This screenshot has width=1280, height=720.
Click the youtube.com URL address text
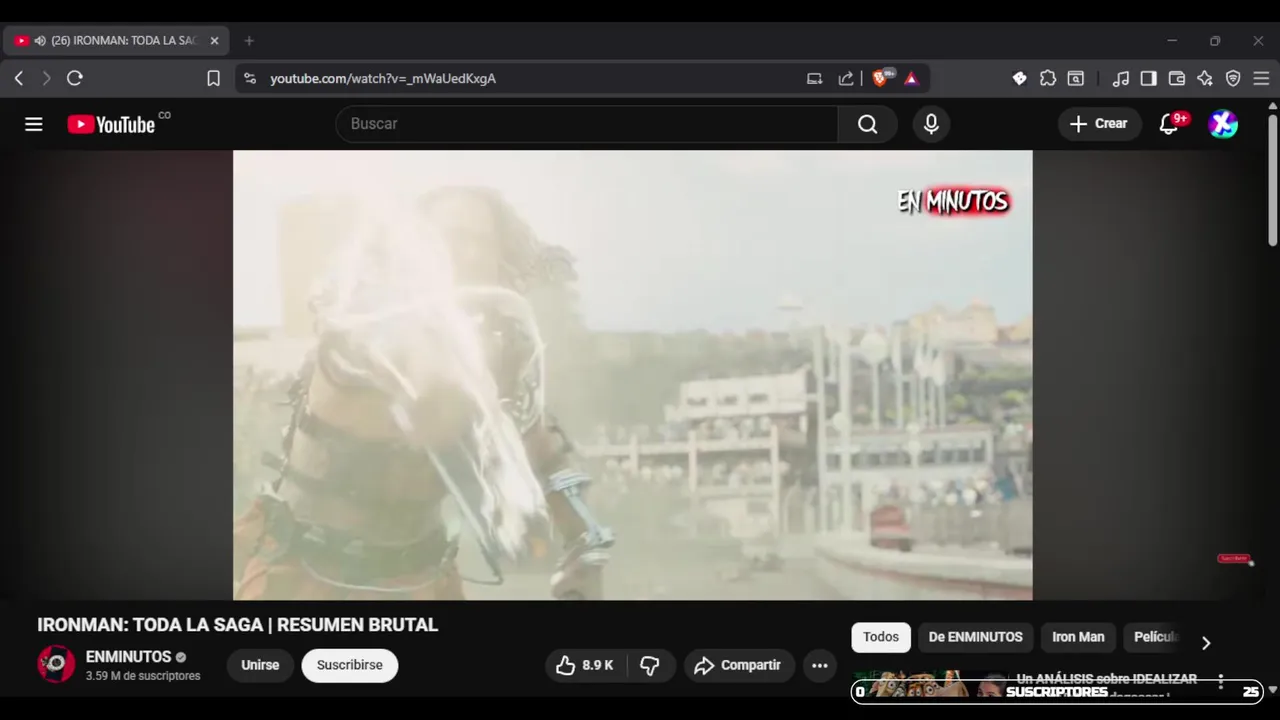pyautogui.click(x=383, y=78)
